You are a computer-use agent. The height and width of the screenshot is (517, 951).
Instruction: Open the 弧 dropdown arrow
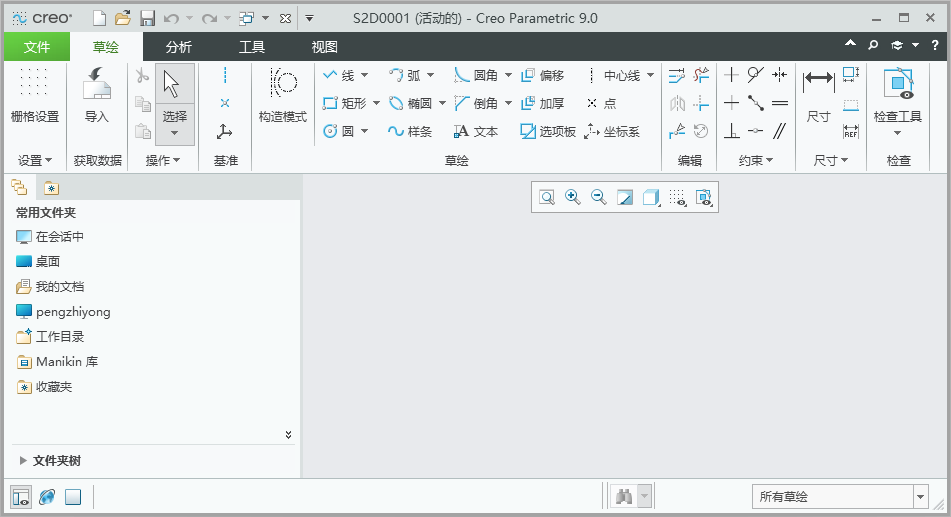(x=431, y=75)
